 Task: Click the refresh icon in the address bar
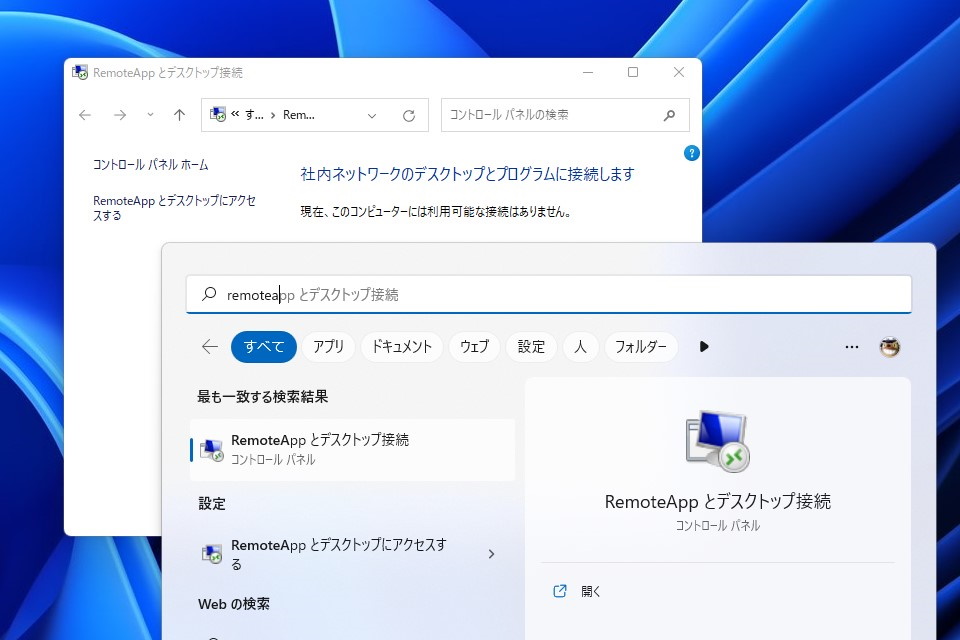[409, 115]
